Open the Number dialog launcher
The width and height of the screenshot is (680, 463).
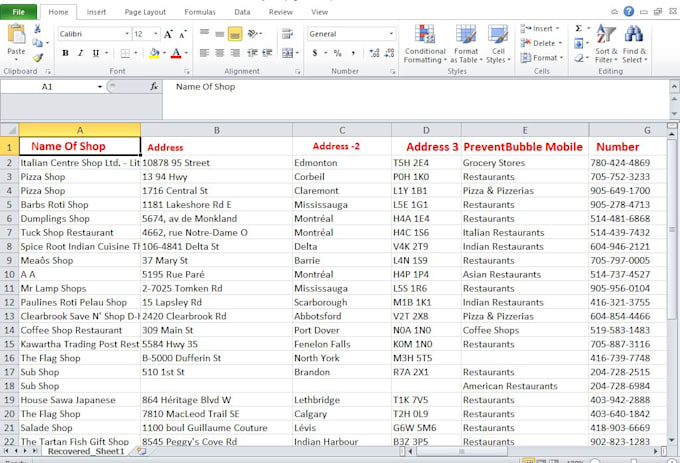pos(392,72)
